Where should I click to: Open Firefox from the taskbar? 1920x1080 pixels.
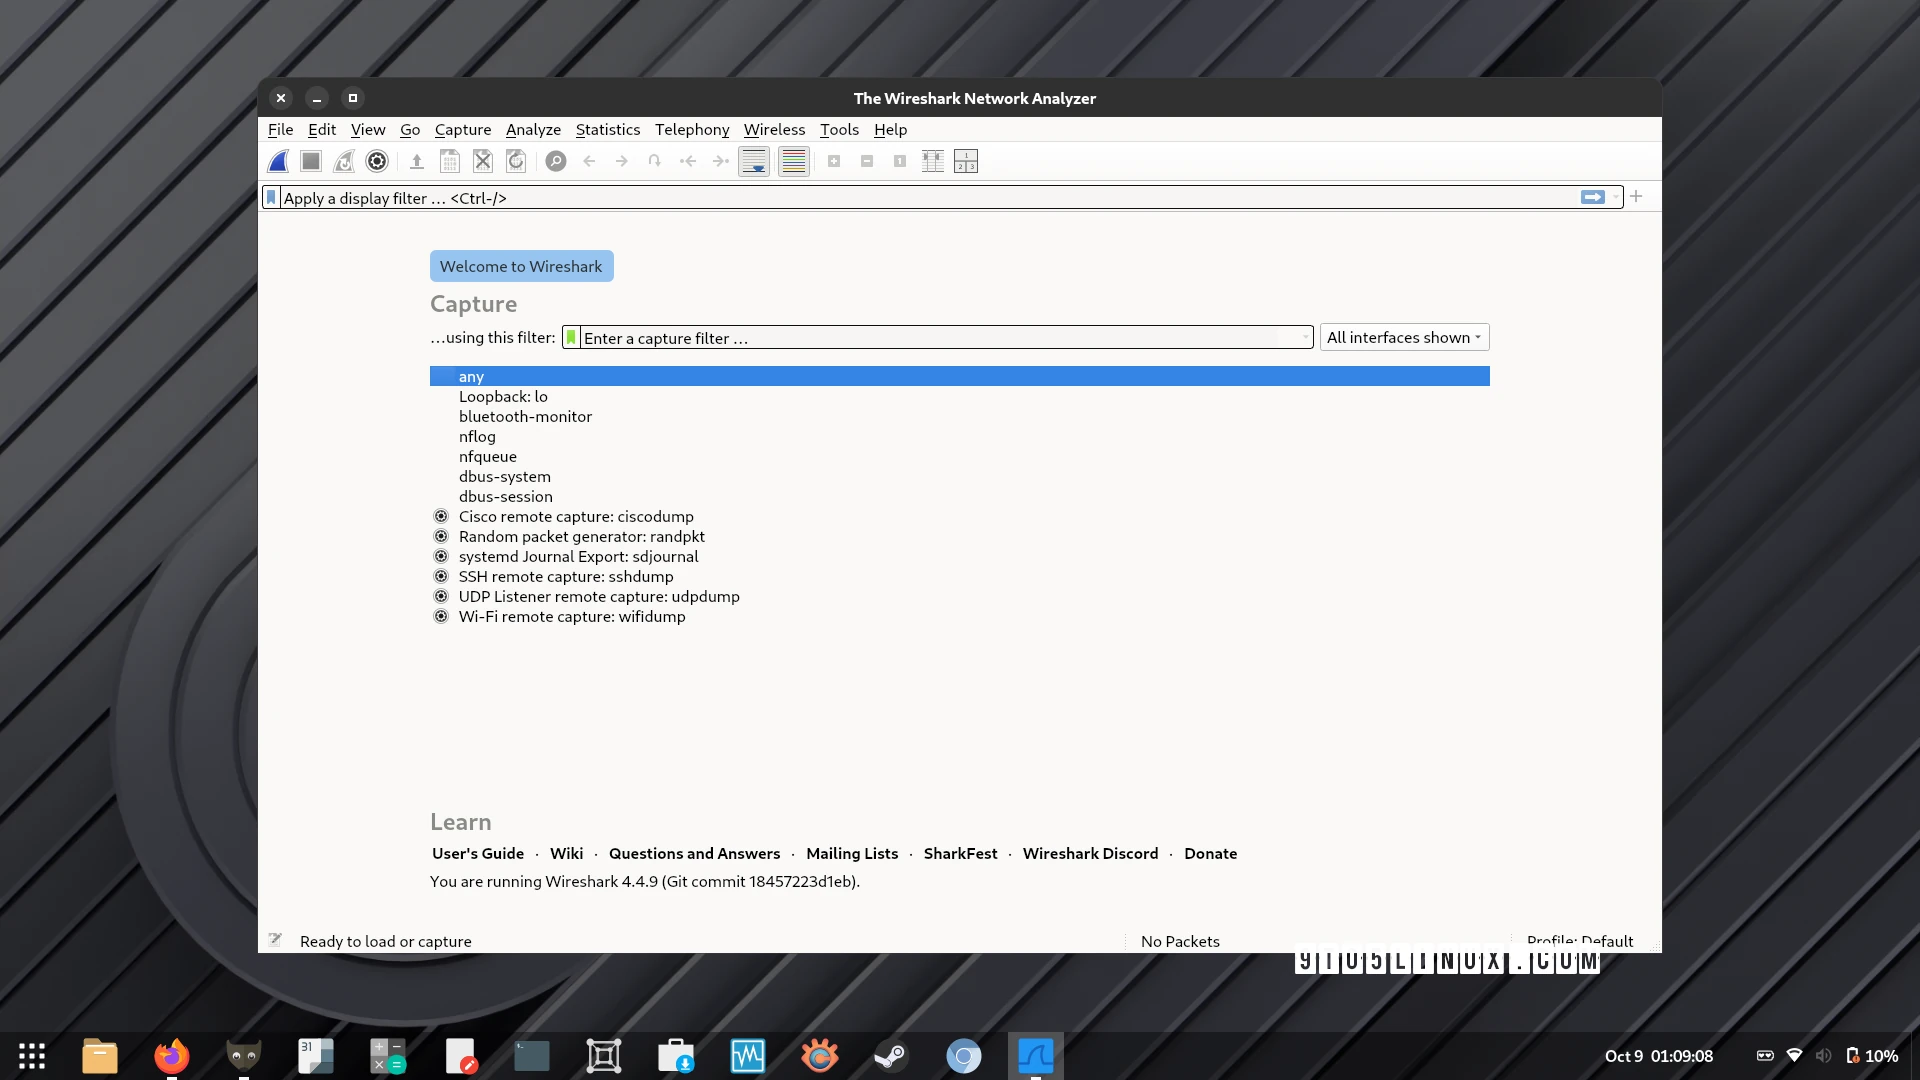click(172, 1056)
